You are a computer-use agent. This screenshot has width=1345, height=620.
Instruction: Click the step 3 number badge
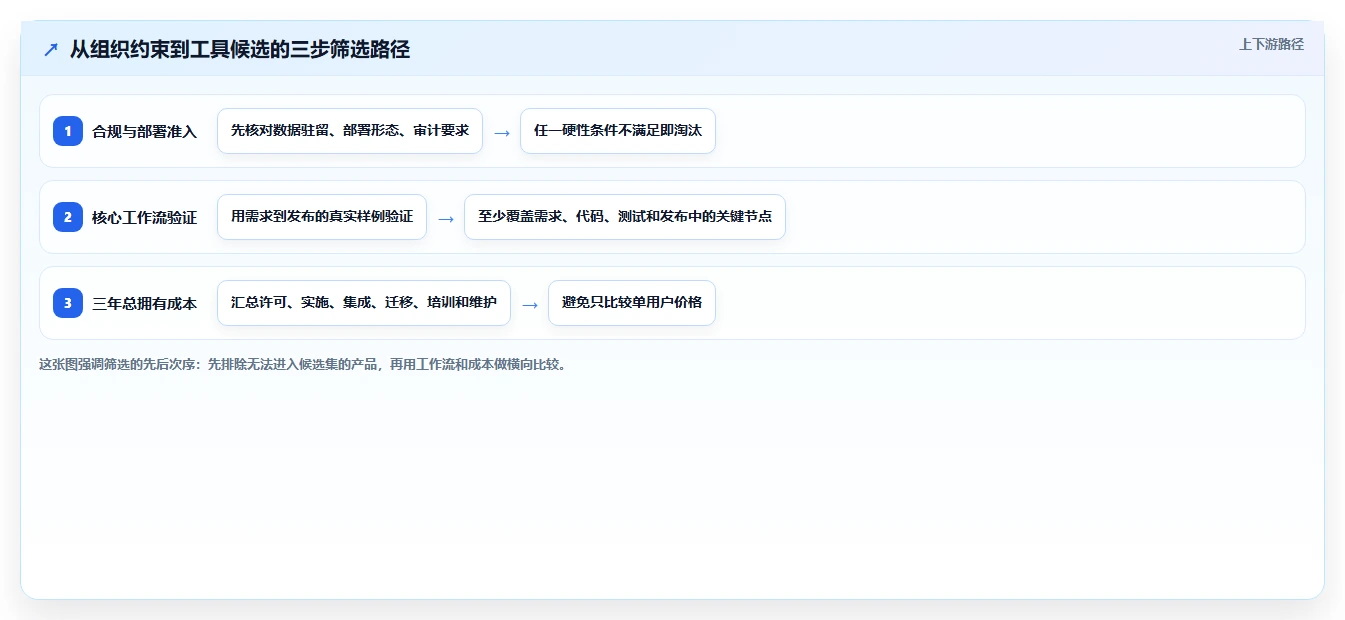point(68,303)
